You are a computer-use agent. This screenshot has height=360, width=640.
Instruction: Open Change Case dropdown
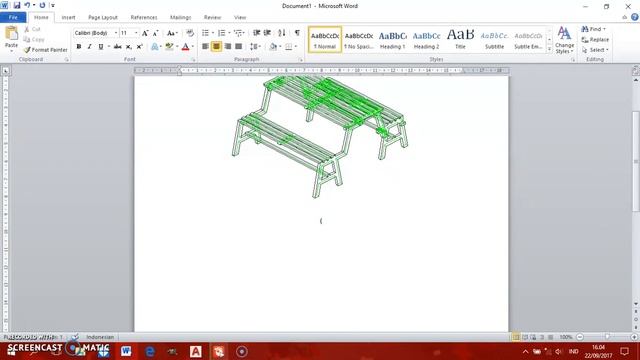tap(172, 33)
